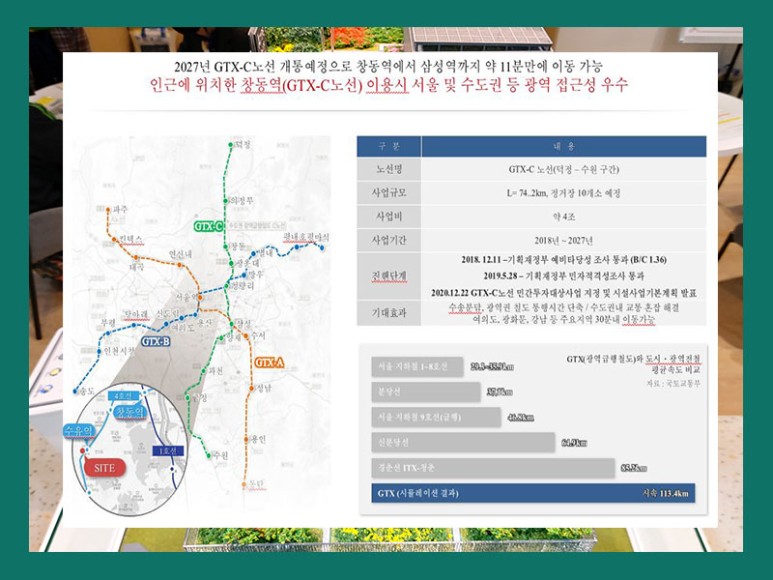This screenshot has height=580, width=773.
Task: Select the 사업비 row label
Action: coord(389,216)
